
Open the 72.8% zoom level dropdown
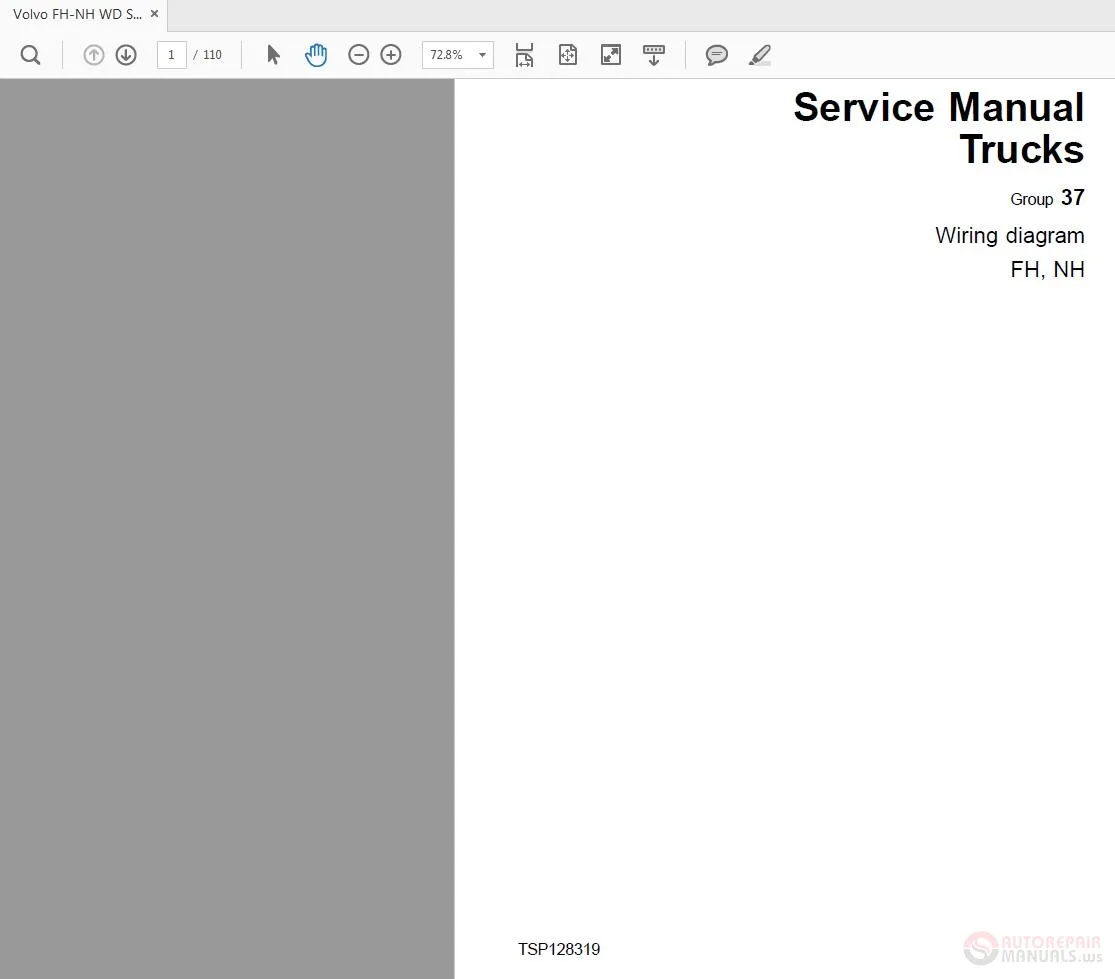click(458, 55)
